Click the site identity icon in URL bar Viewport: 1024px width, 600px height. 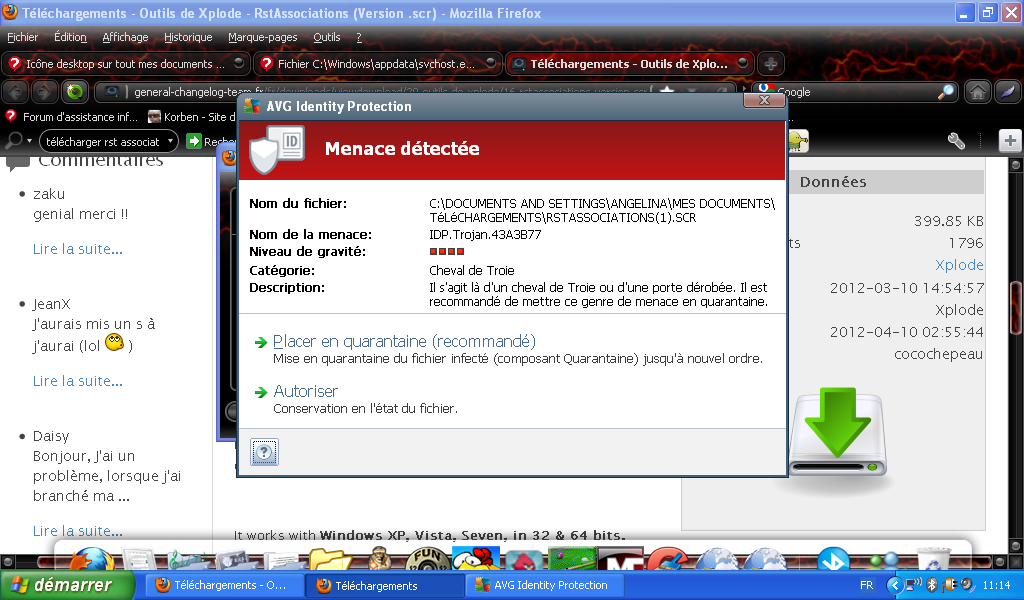click(x=111, y=92)
